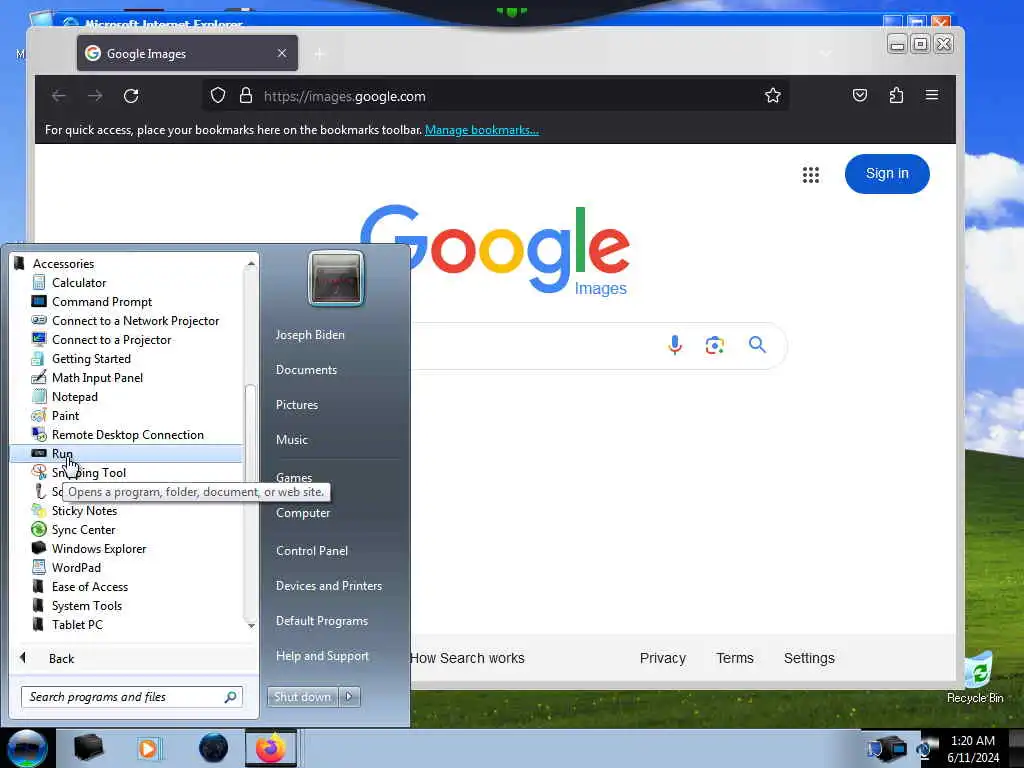Open Firefox extensions icon

pyautogui.click(x=896, y=95)
